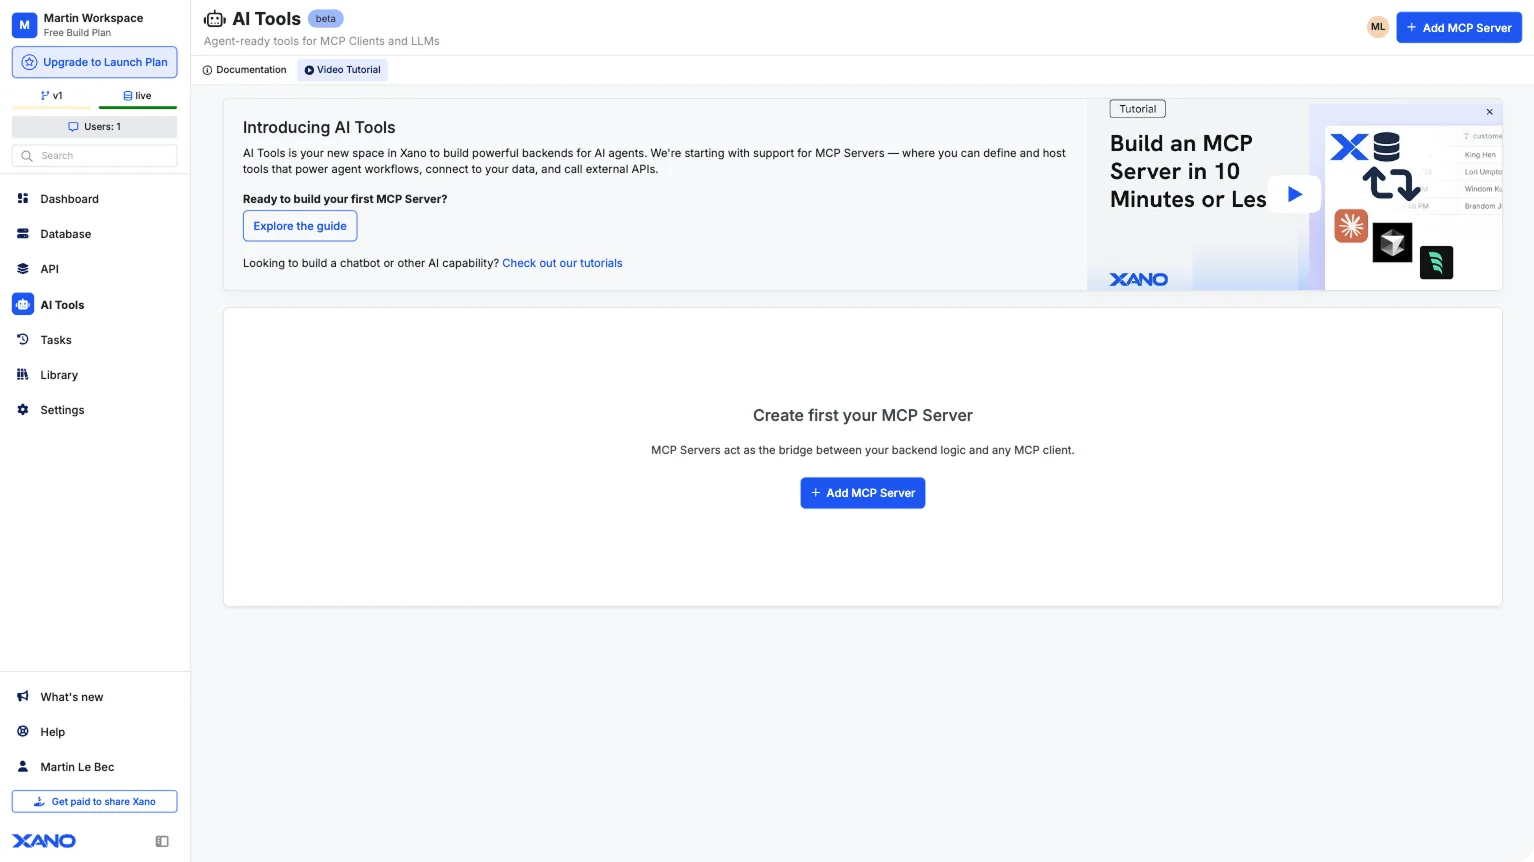The width and height of the screenshot is (1534, 862).
Task: Click the Library books icon
Action: (x=23, y=375)
